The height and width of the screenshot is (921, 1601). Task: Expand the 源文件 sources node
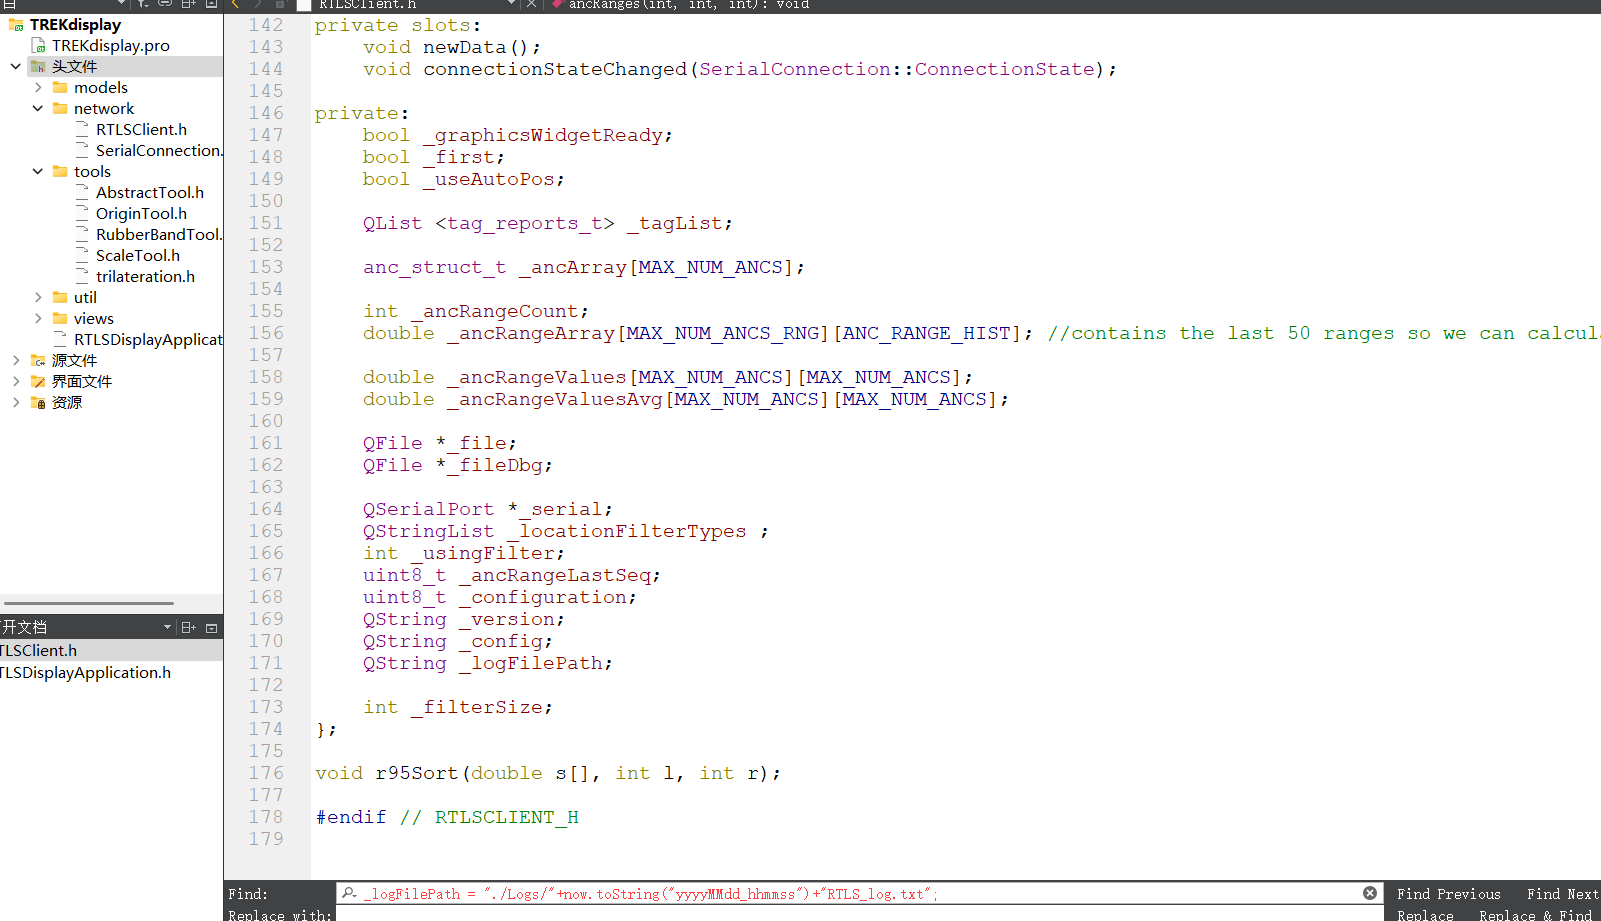(16, 361)
